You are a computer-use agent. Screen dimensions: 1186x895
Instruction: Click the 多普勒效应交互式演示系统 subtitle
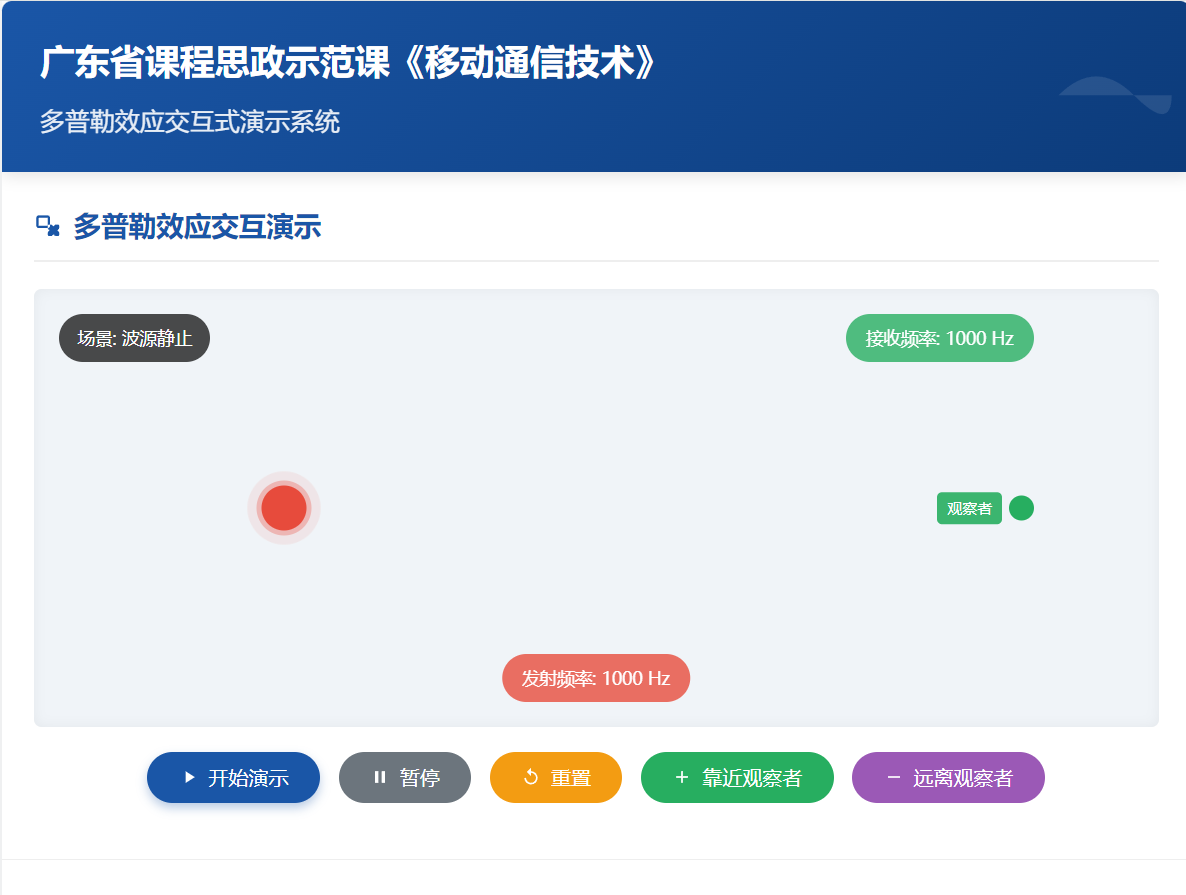[190, 122]
